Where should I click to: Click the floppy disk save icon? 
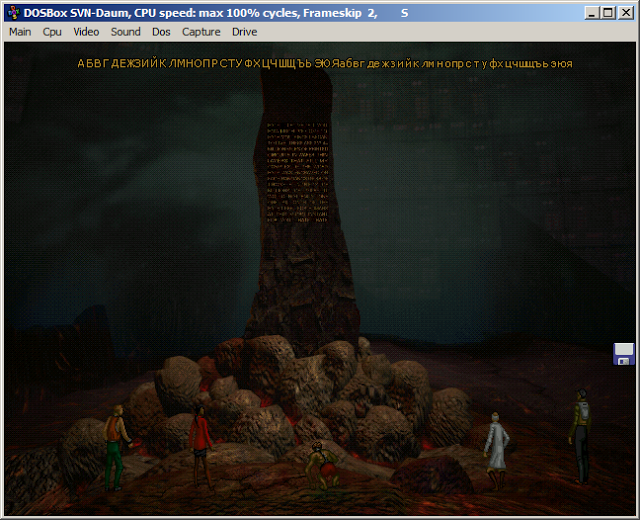click(x=624, y=354)
